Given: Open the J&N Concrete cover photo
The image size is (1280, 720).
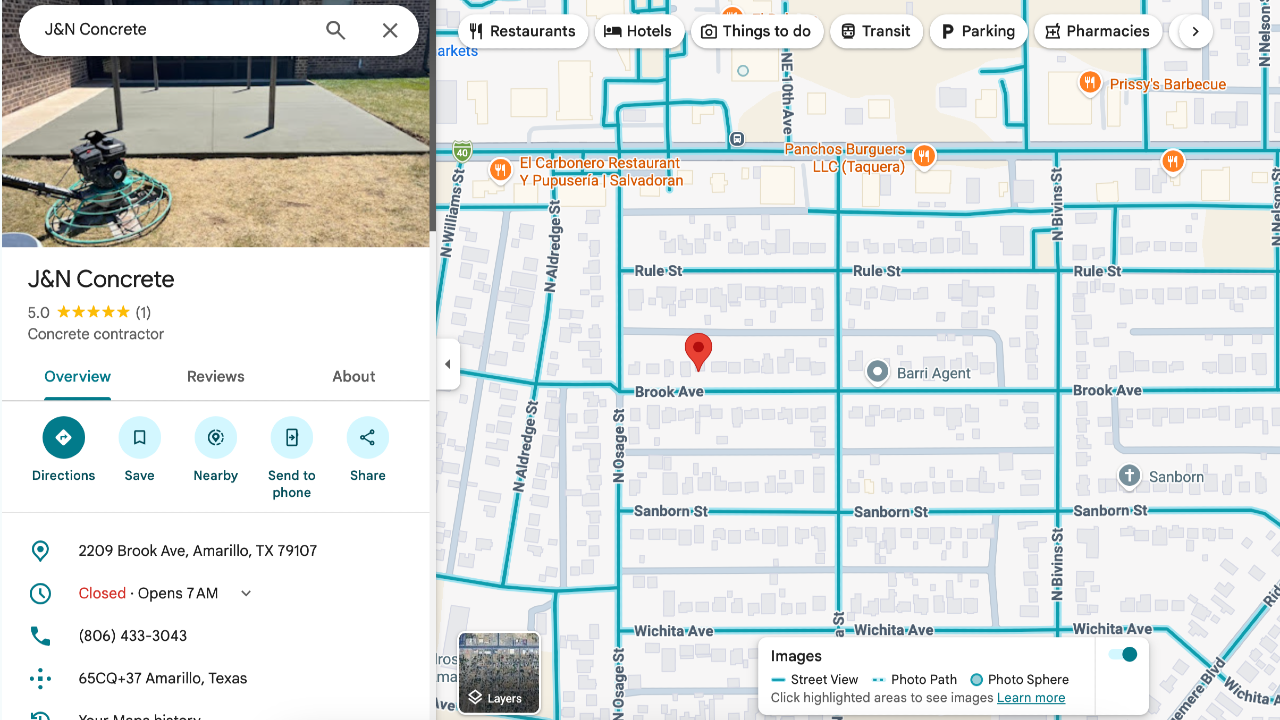Looking at the screenshot, I should click(216, 150).
